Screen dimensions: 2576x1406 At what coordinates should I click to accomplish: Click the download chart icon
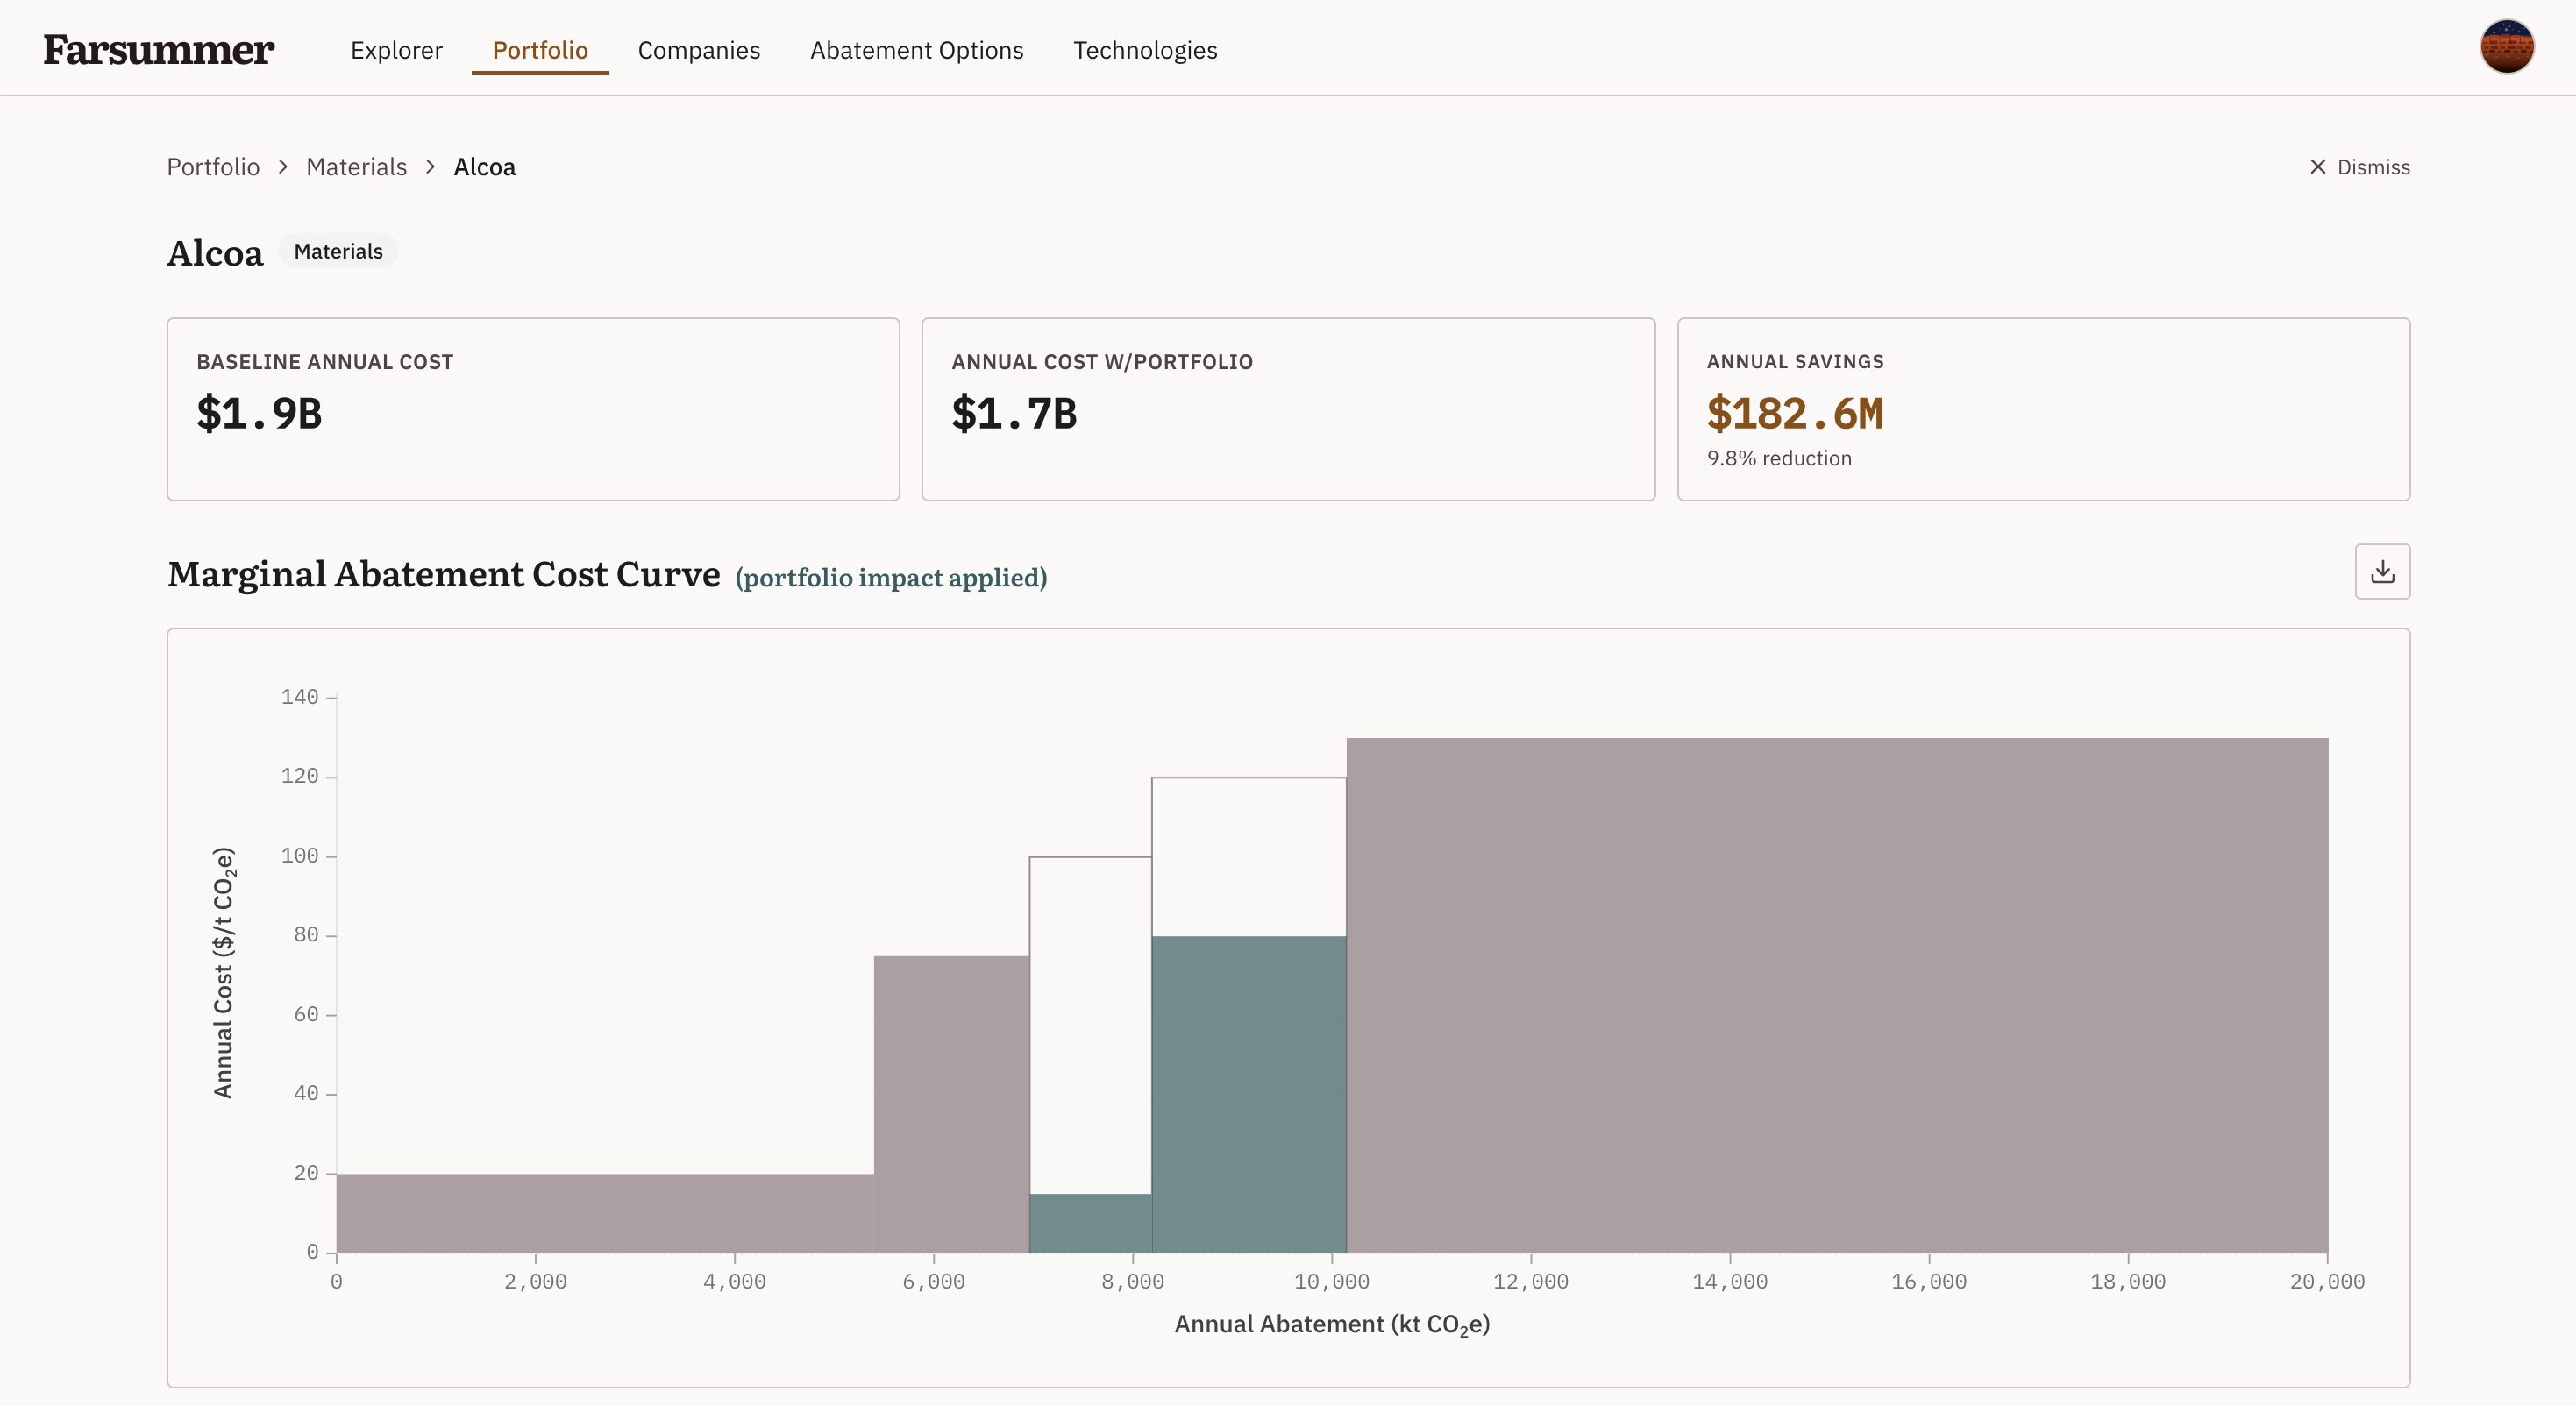pos(2382,571)
